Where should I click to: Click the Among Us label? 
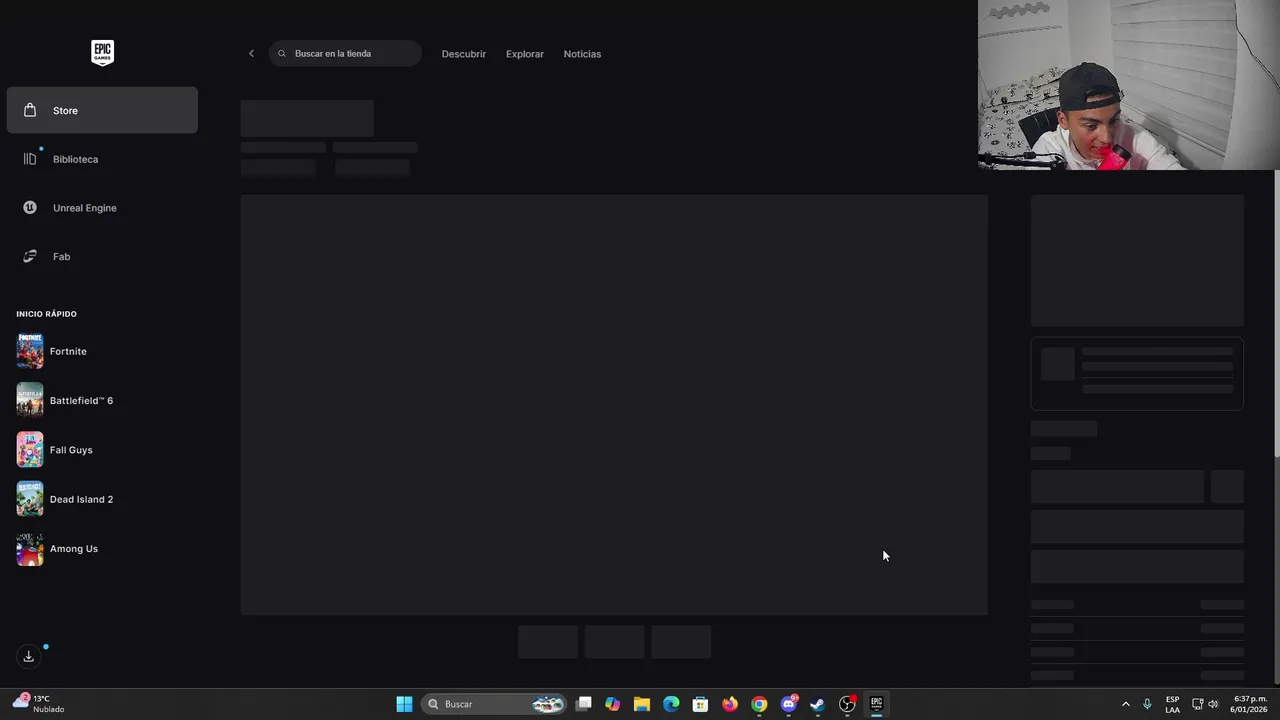74,548
